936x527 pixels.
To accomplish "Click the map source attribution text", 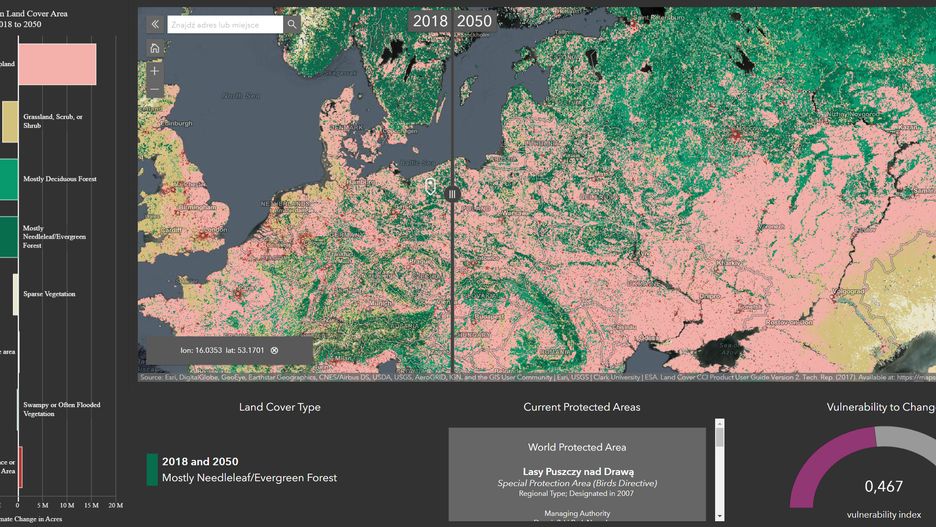I will [537, 377].
